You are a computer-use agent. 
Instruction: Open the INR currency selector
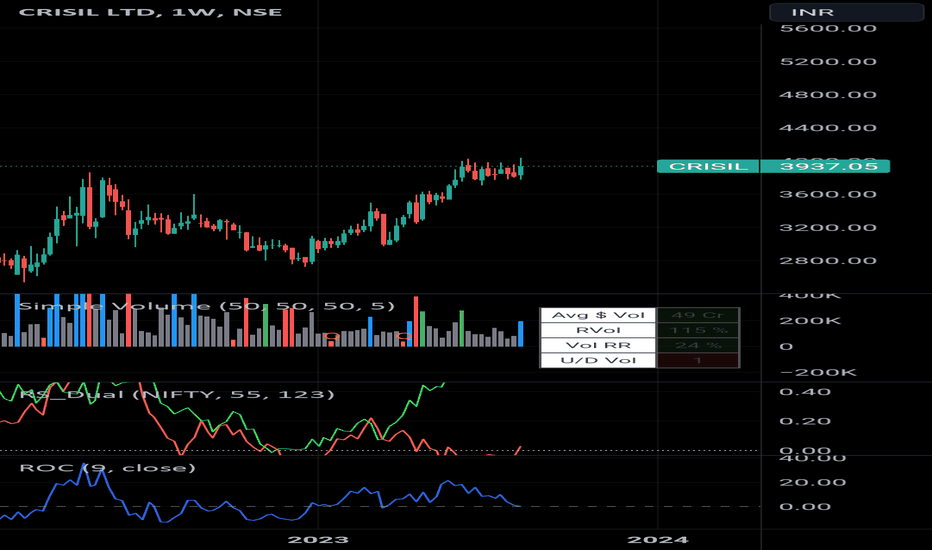pos(846,12)
